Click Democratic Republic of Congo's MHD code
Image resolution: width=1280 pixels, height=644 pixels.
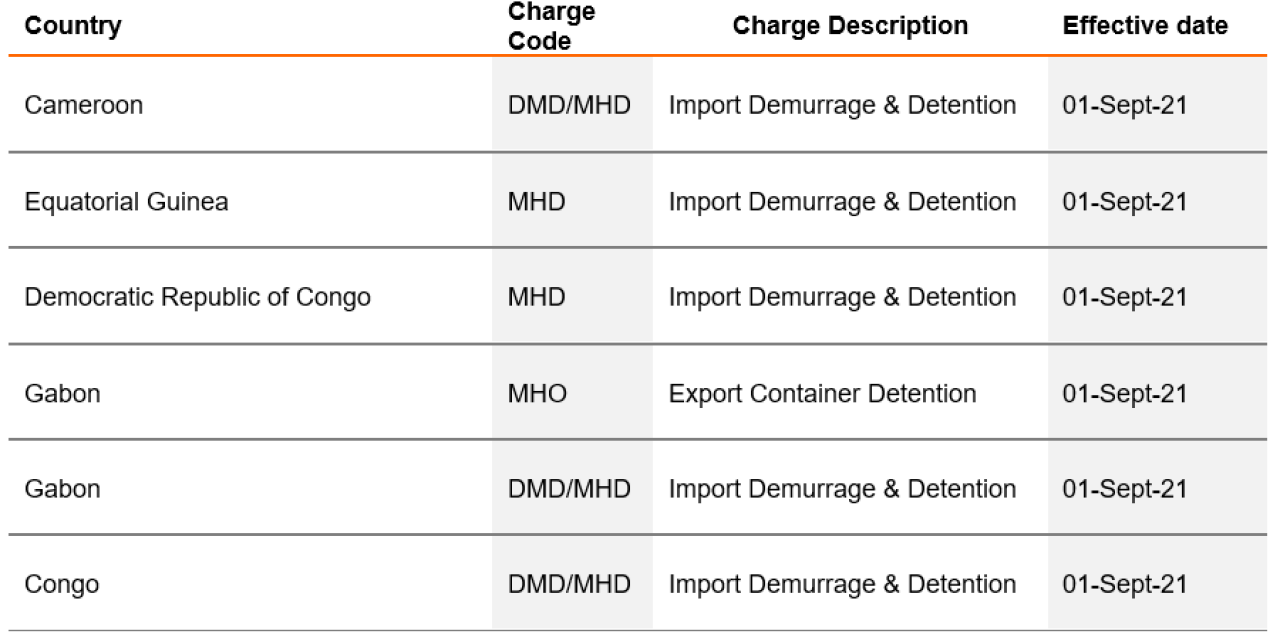tap(536, 297)
